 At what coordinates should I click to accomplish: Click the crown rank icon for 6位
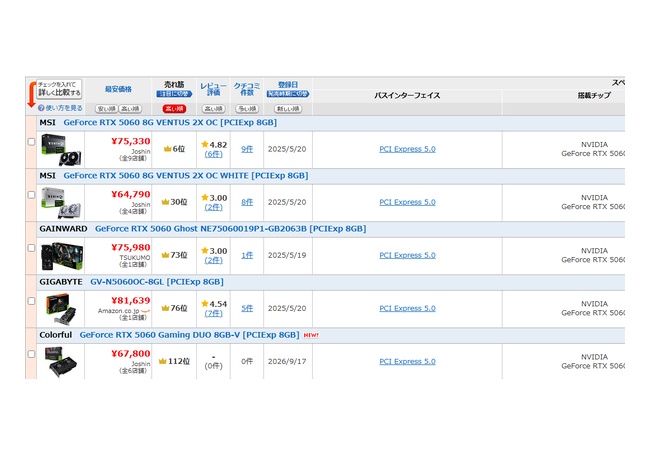(167, 149)
